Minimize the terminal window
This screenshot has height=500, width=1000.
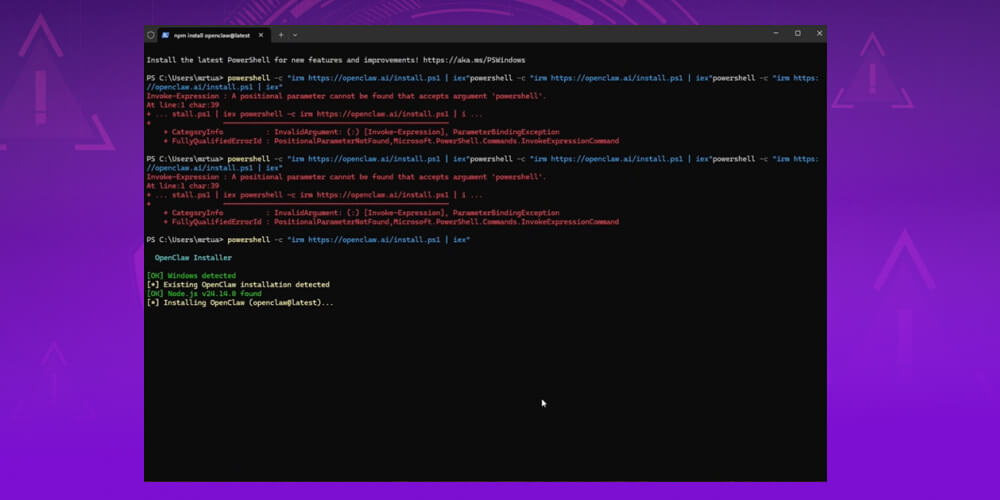tap(776, 33)
